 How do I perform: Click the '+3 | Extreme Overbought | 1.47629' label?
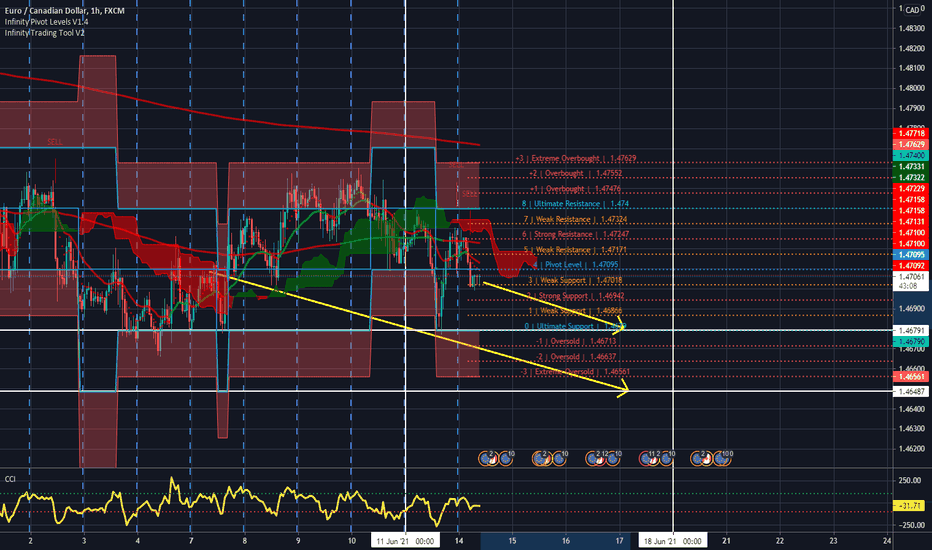pos(575,158)
